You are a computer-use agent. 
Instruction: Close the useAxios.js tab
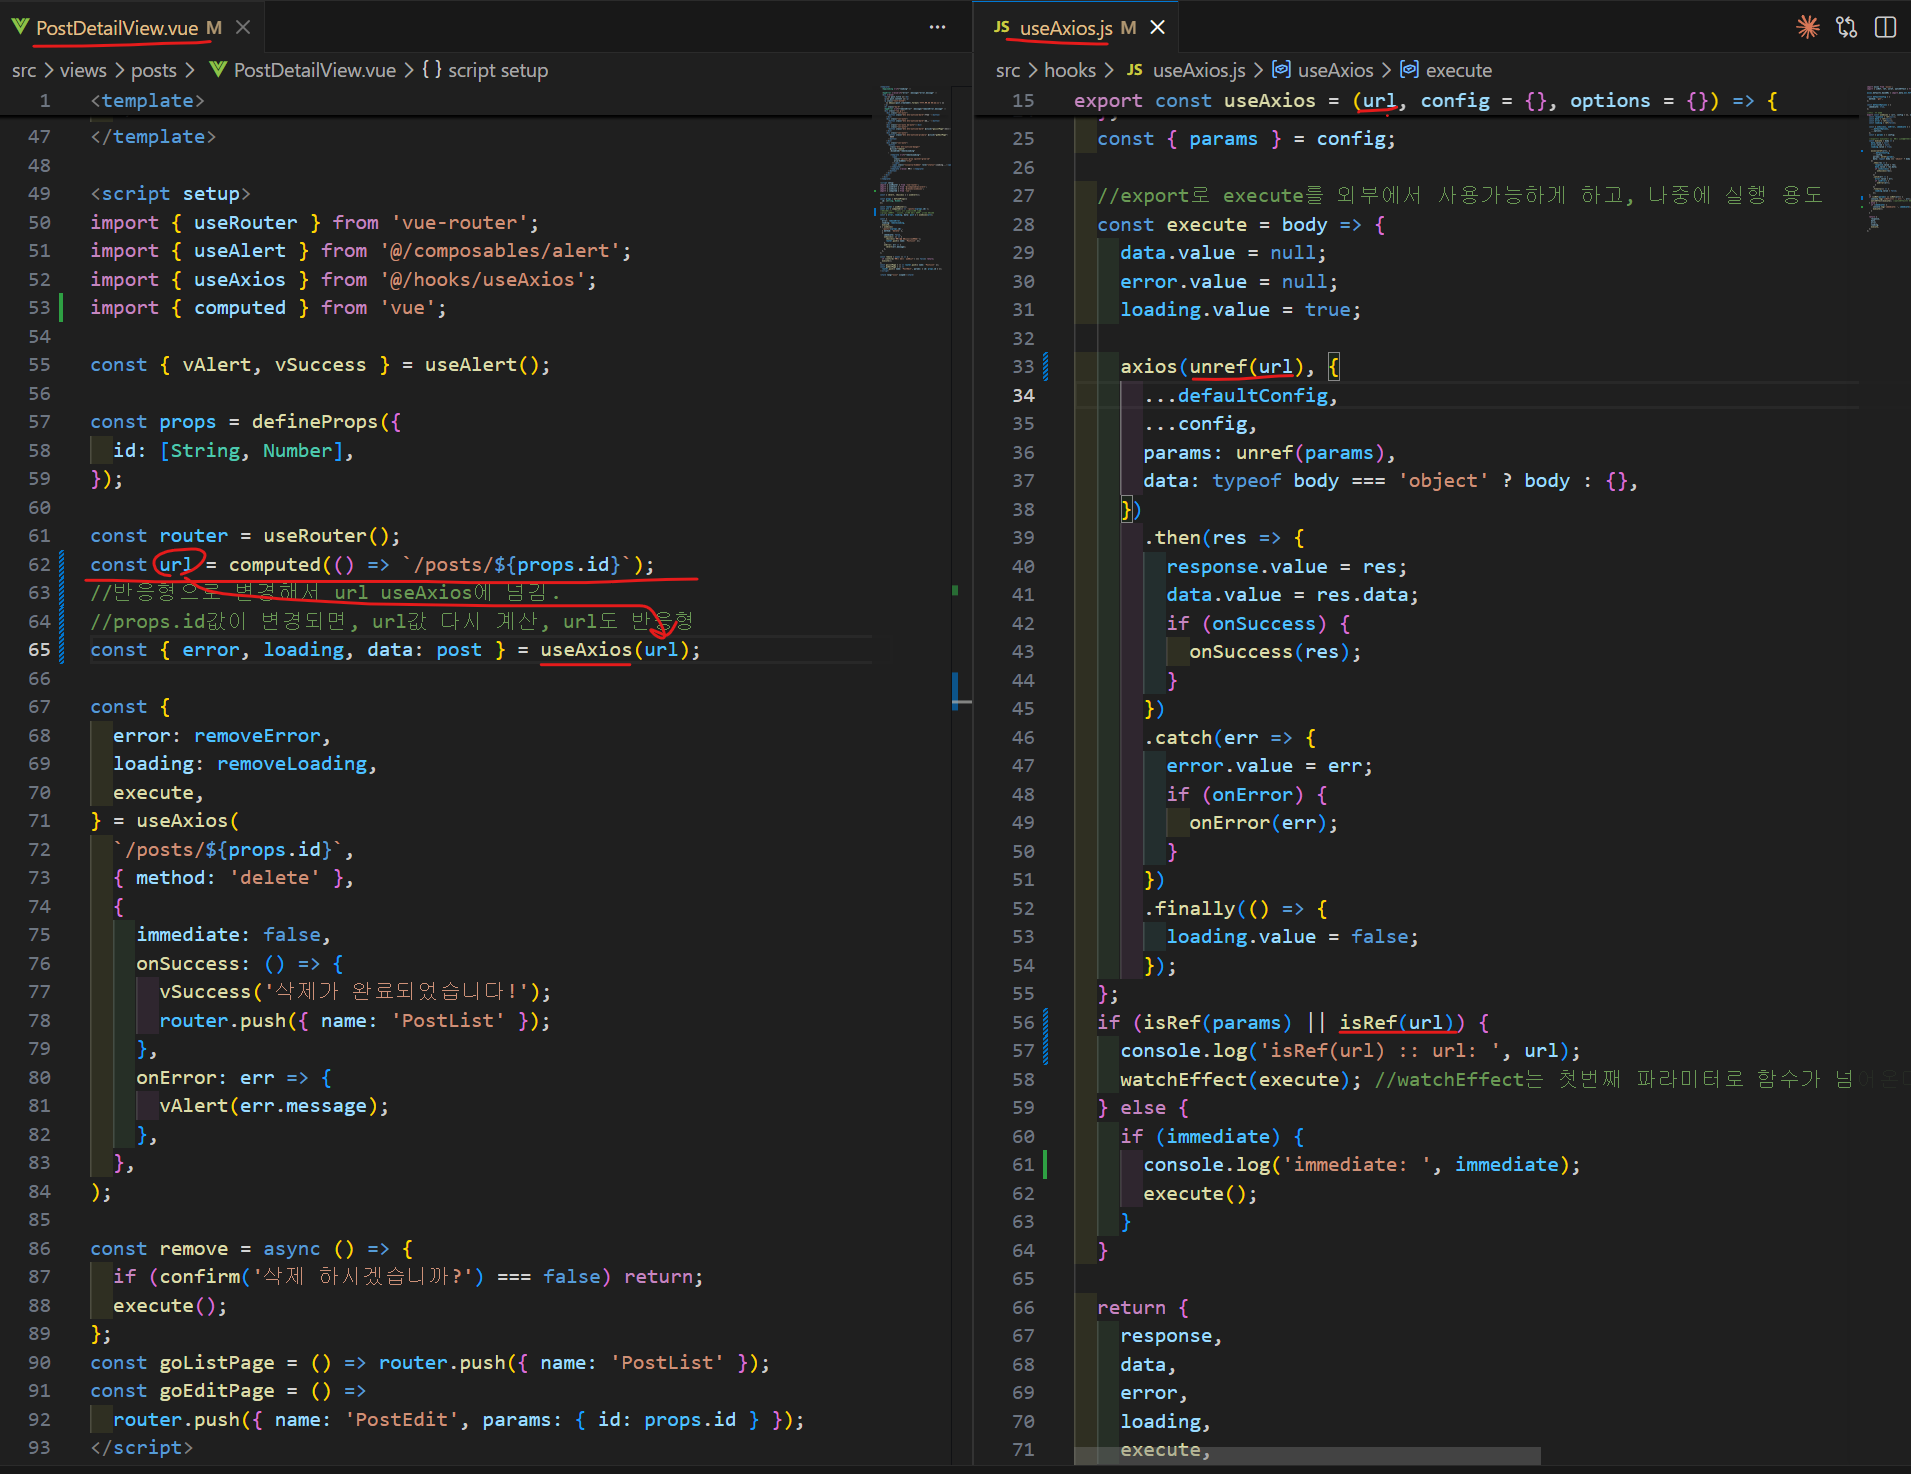(x=1158, y=27)
